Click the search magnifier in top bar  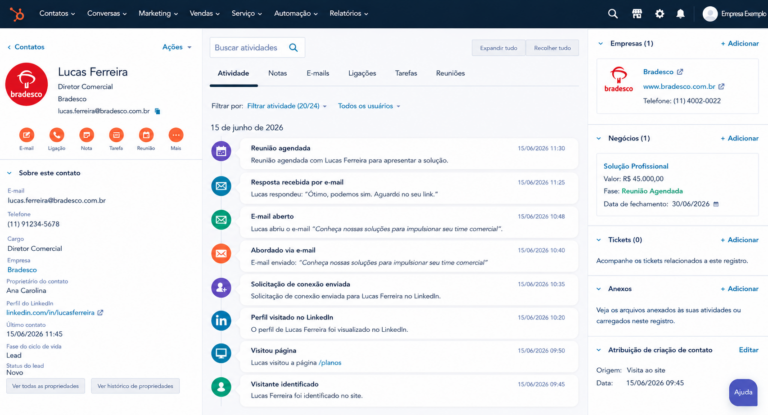point(613,14)
